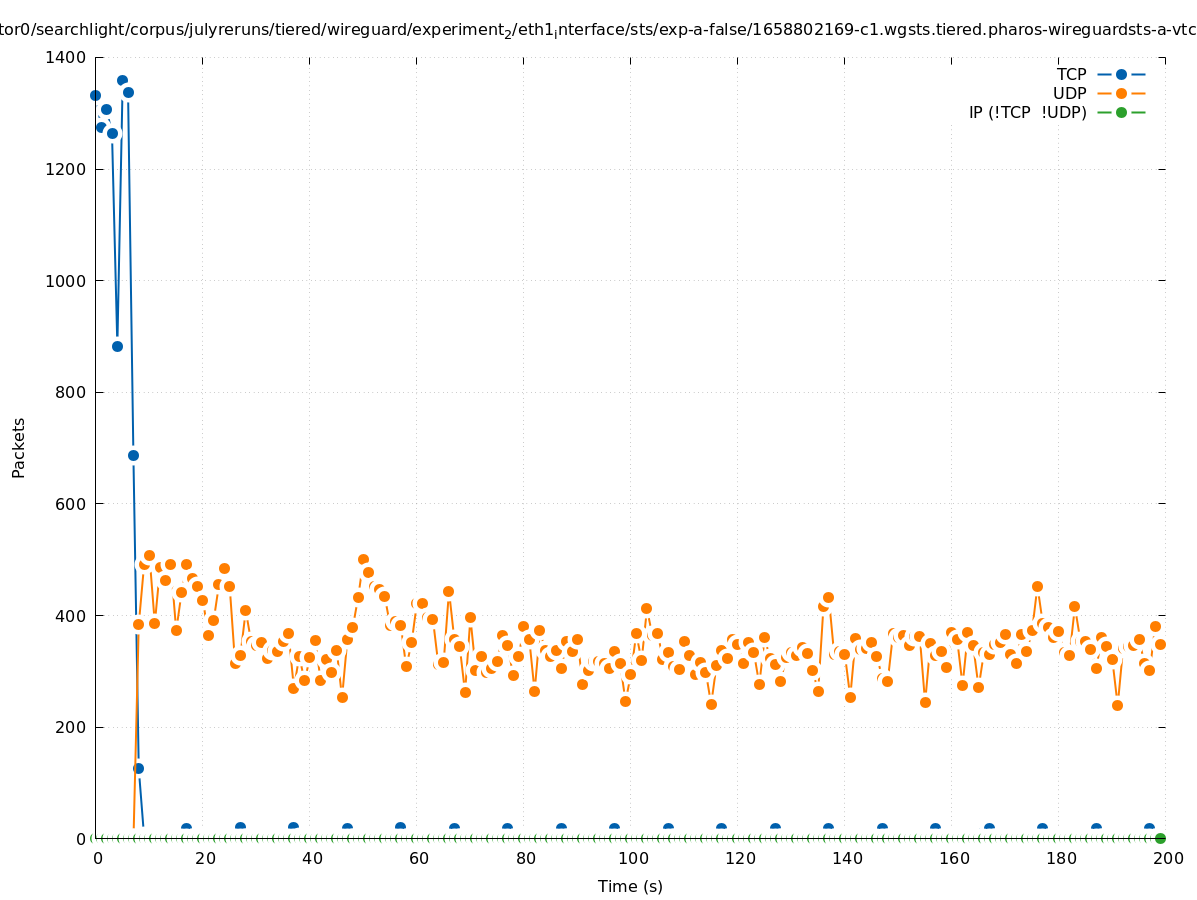Click the green IP legend marker

1121,112
